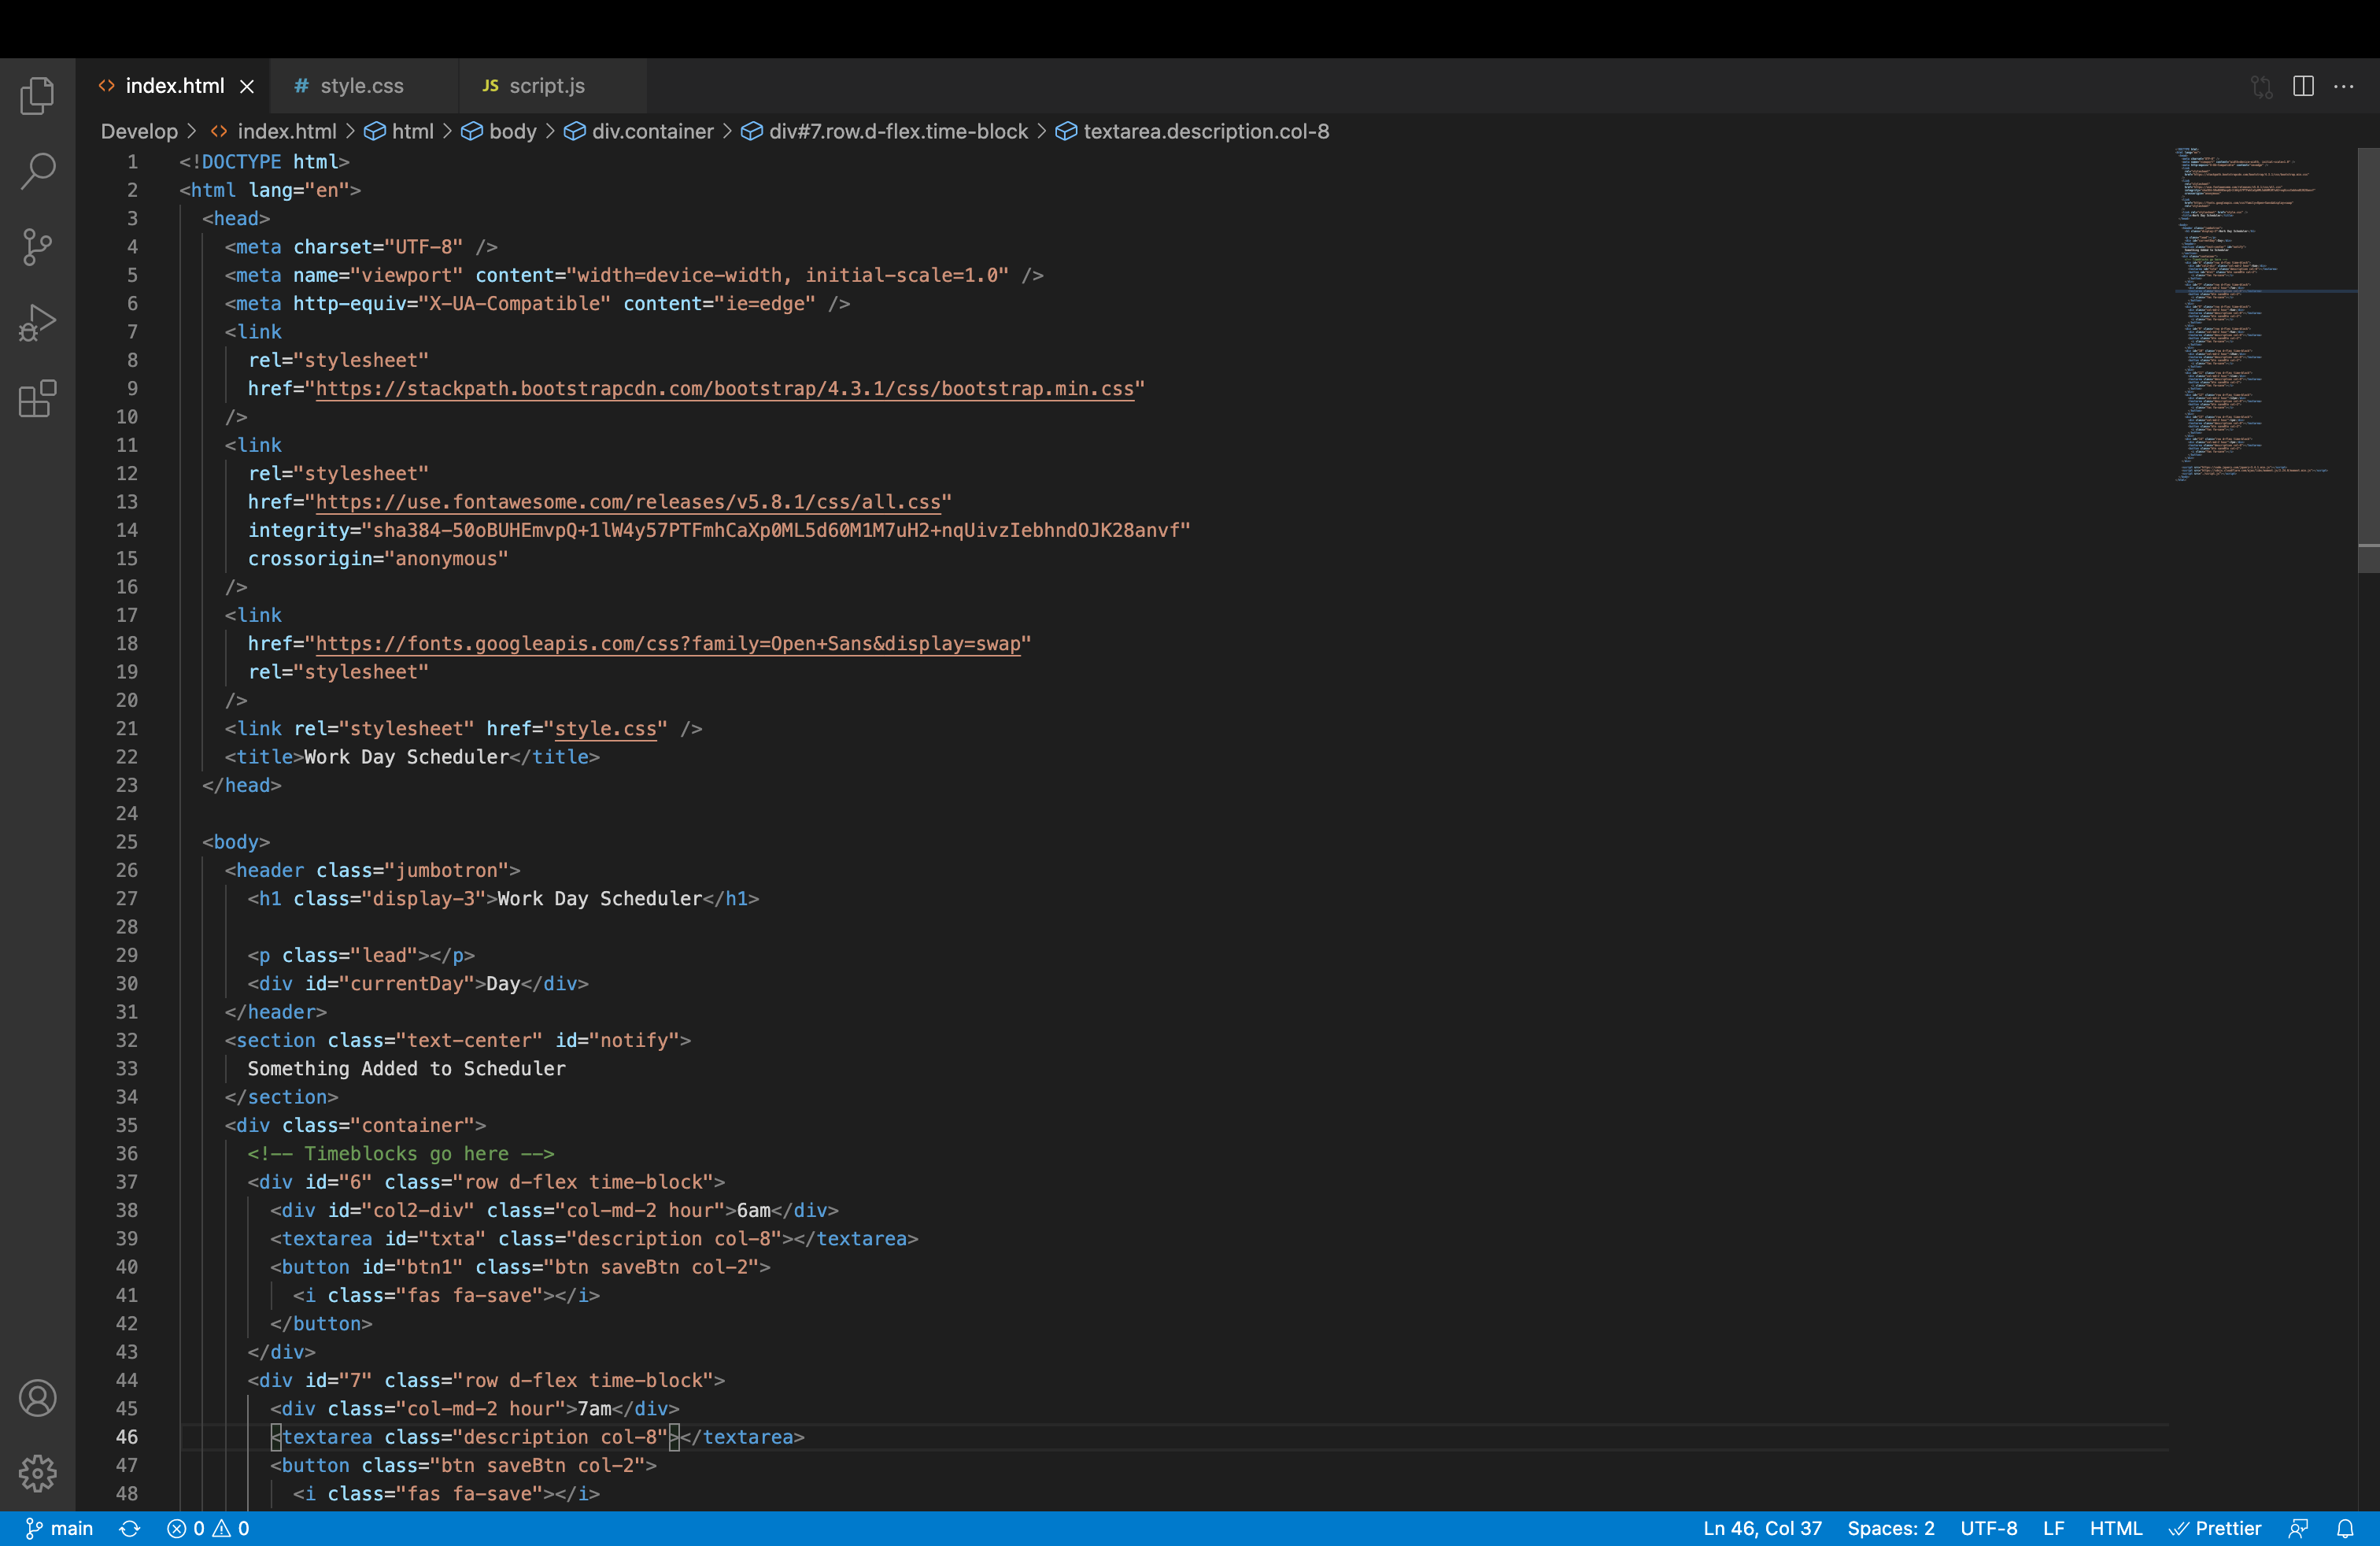Change language mode from HTML
The width and height of the screenshot is (2380, 1546).
[2115, 1528]
